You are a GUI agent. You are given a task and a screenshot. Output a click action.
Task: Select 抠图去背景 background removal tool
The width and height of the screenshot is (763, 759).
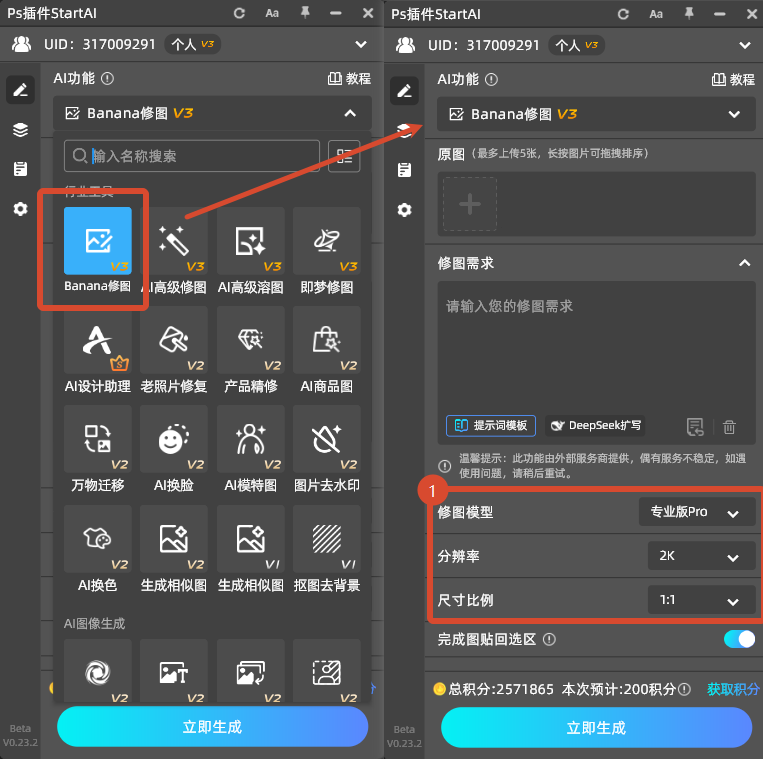pos(327,539)
